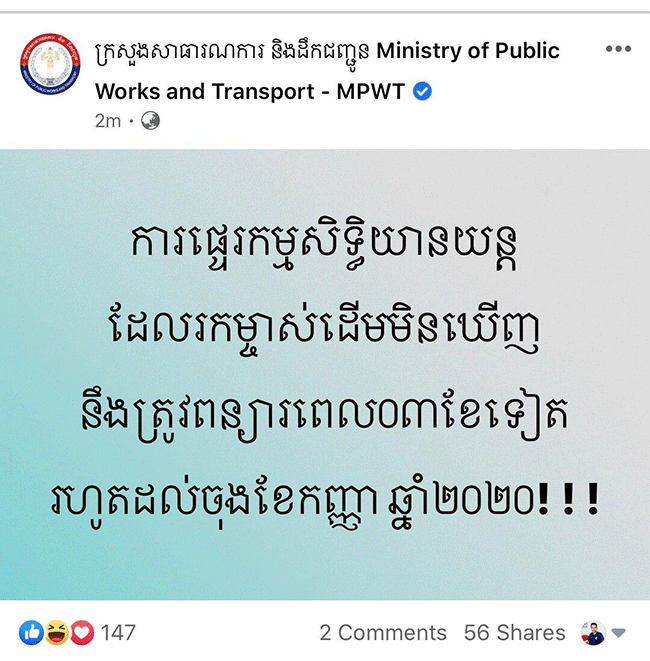
Task: Click 'Works and Transport - MPWT' title text
Action: click(x=250, y=91)
